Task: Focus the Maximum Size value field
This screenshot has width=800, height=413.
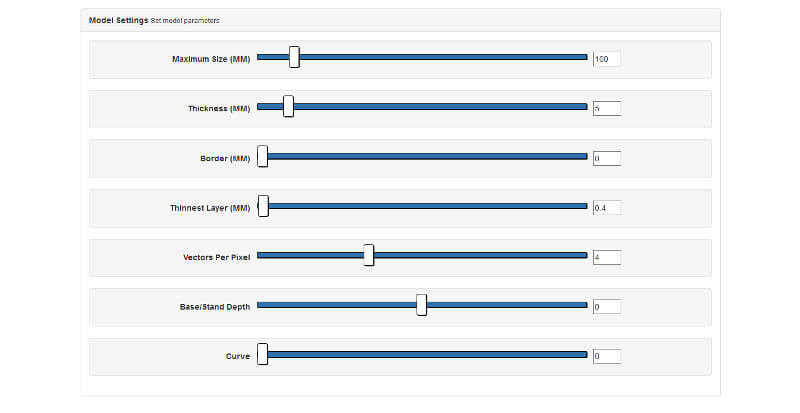Action: (x=606, y=59)
